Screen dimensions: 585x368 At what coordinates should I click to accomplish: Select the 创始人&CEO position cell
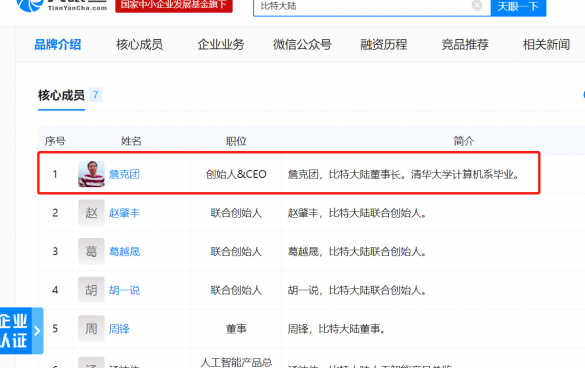(x=236, y=174)
